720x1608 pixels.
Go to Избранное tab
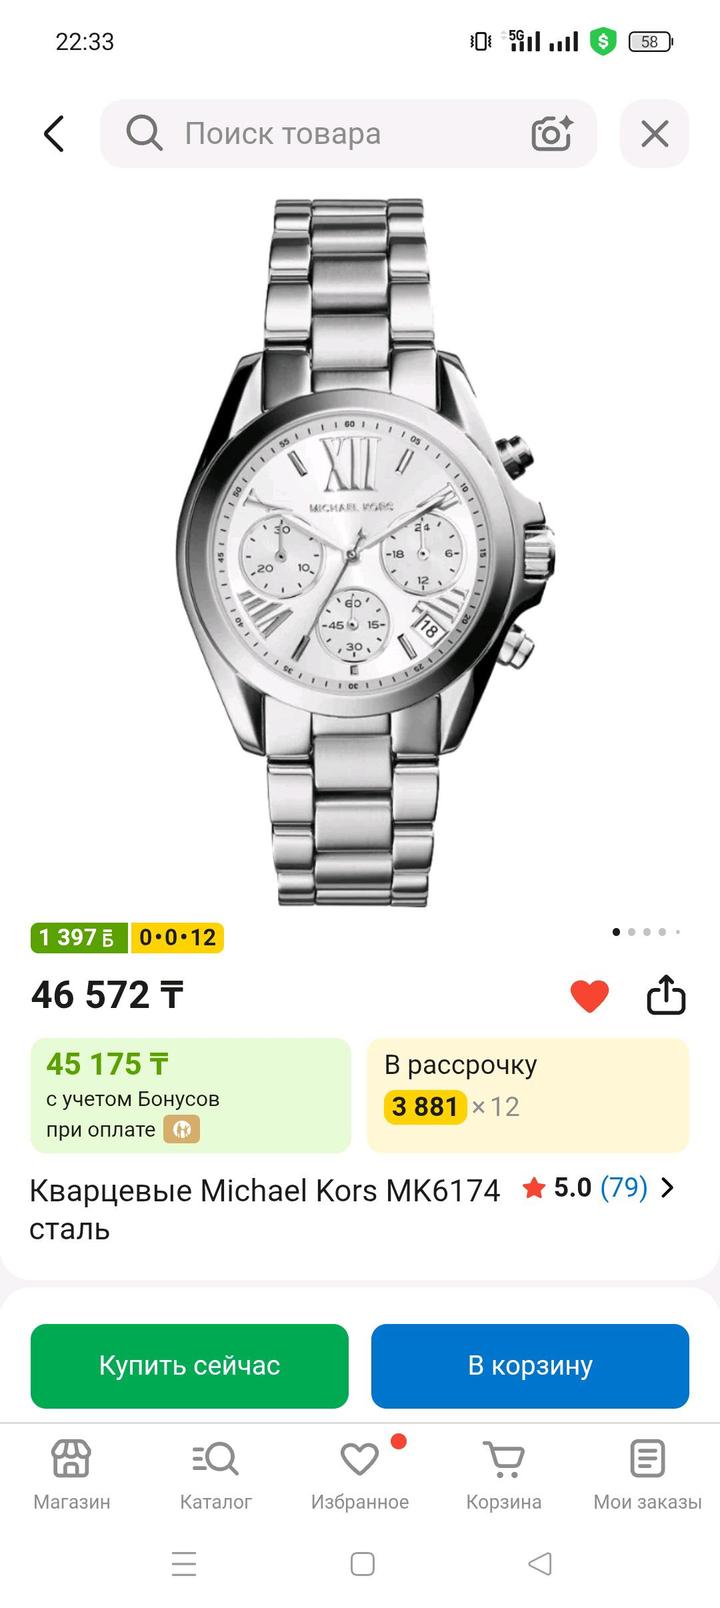[360, 1476]
